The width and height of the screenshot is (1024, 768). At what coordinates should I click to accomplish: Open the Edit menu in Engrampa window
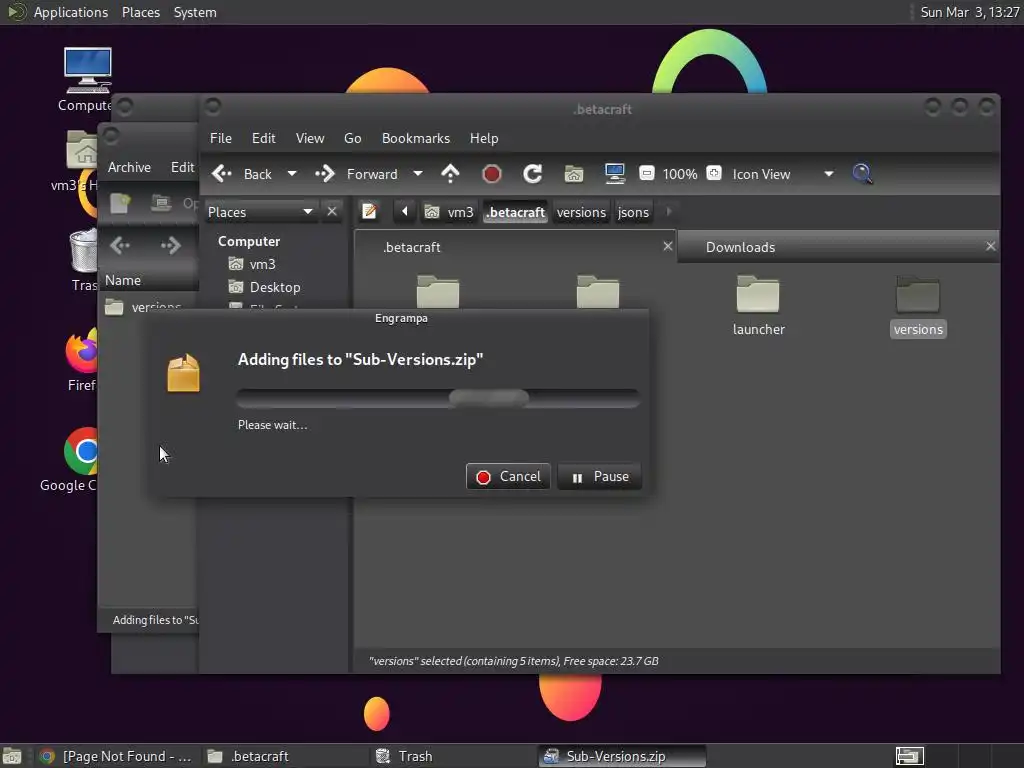(x=182, y=167)
